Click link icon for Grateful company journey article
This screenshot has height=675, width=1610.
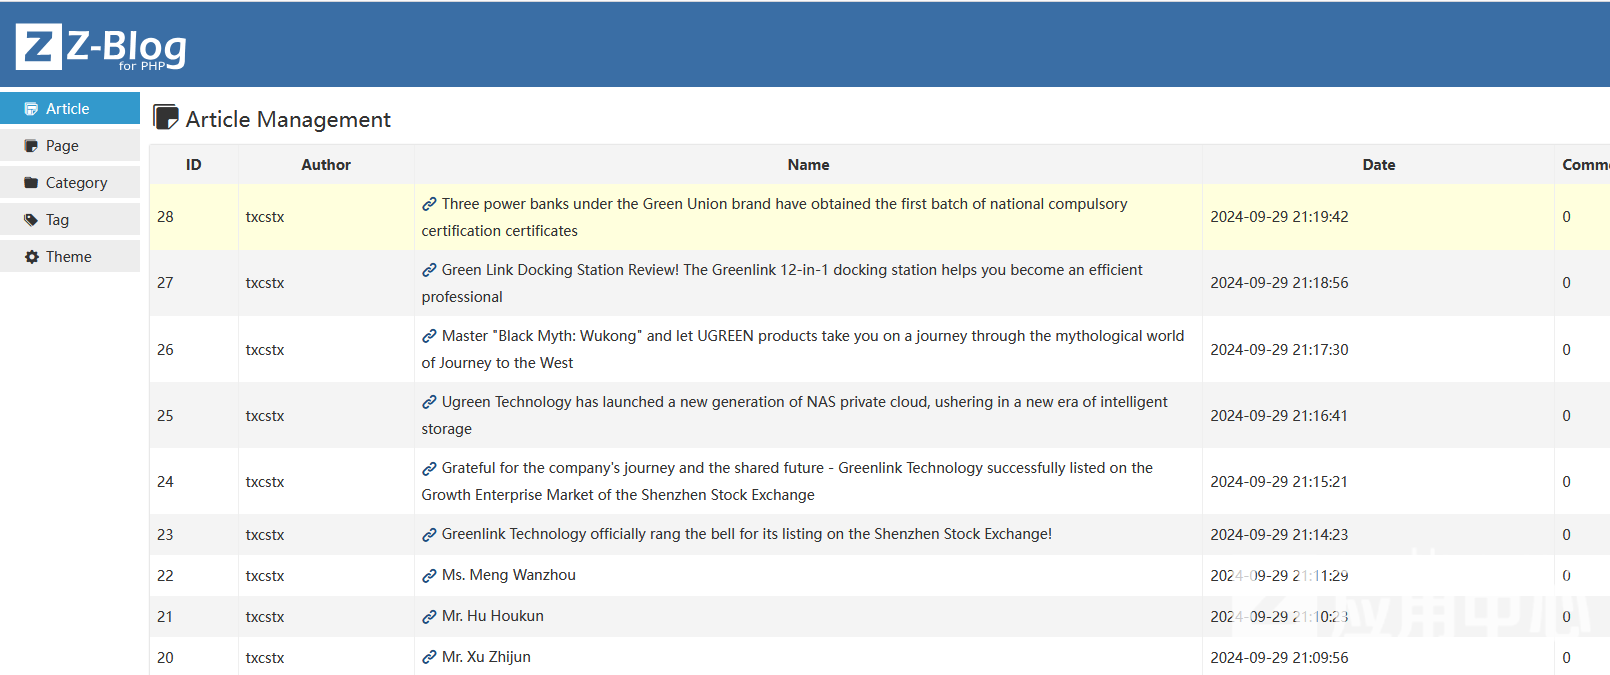pos(429,468)
